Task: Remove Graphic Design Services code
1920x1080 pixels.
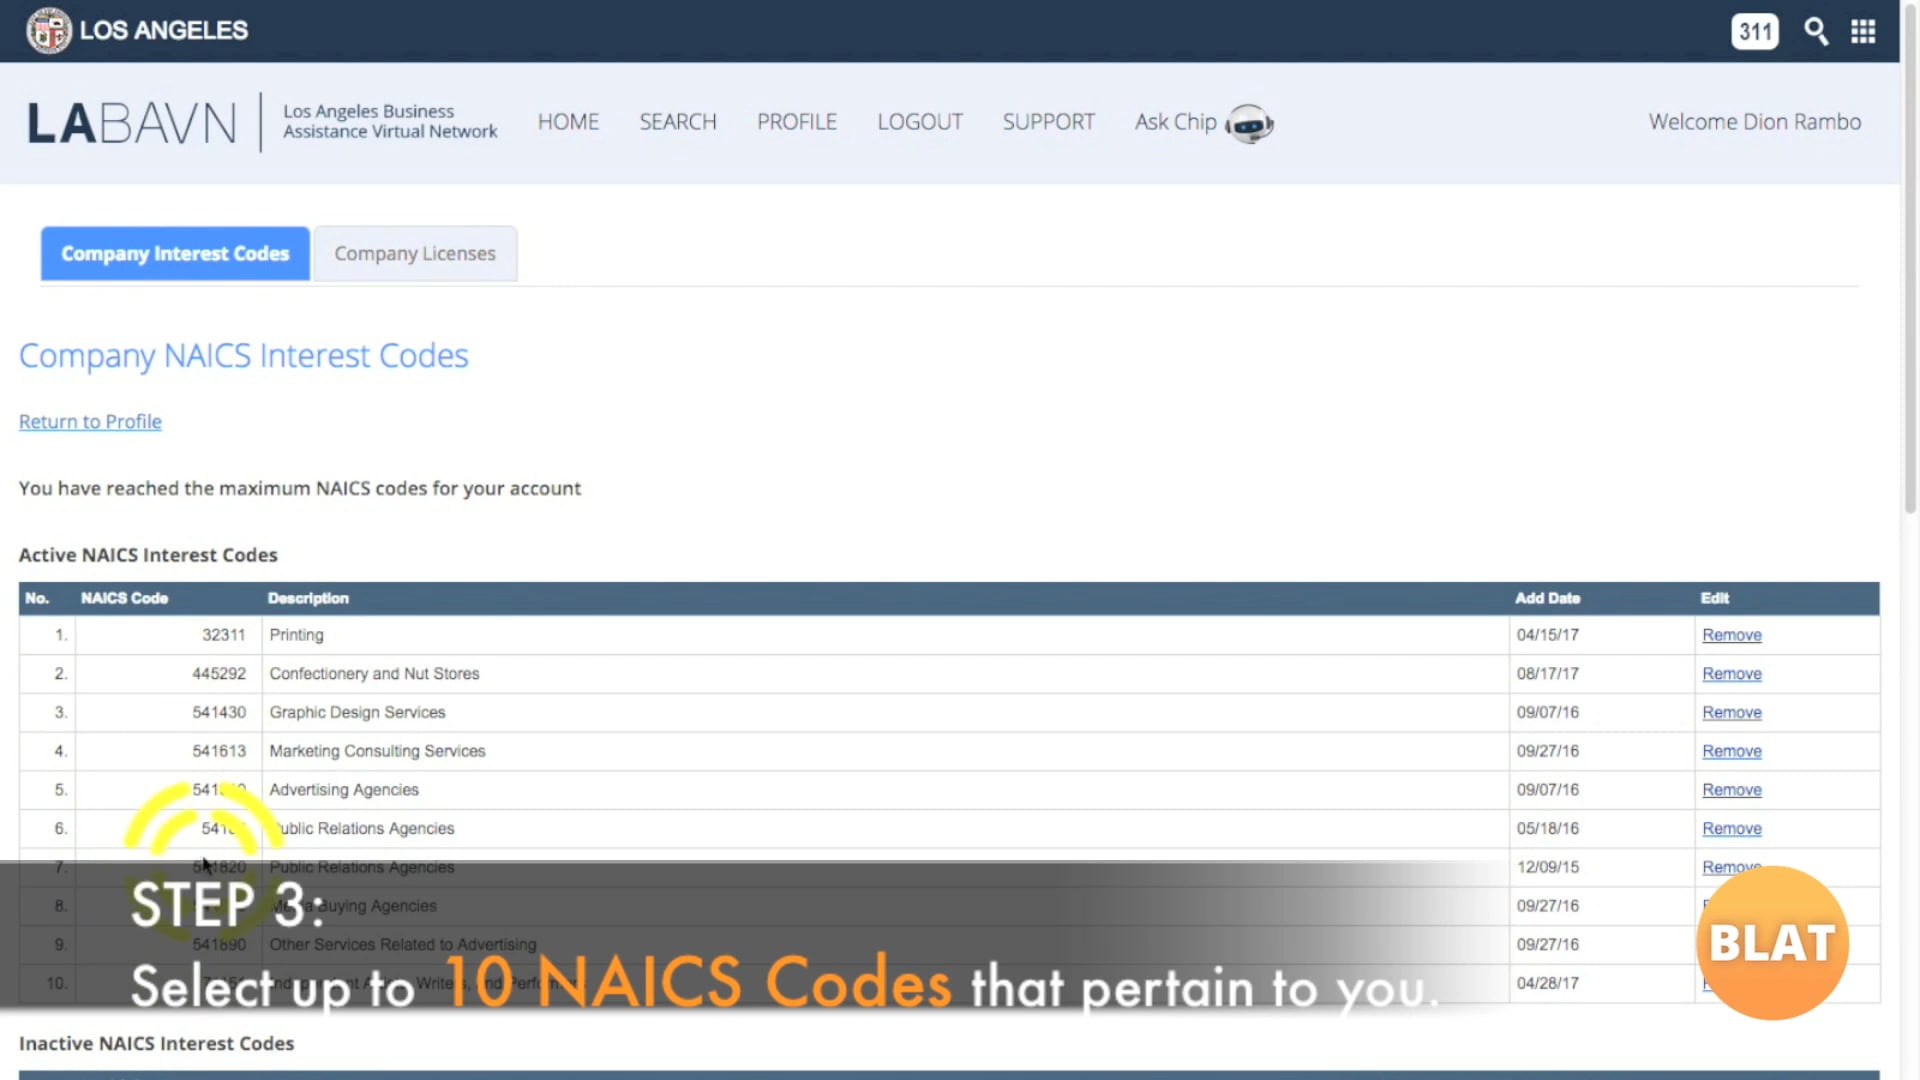Action: pyautogui.click(x=1731, y=713)
